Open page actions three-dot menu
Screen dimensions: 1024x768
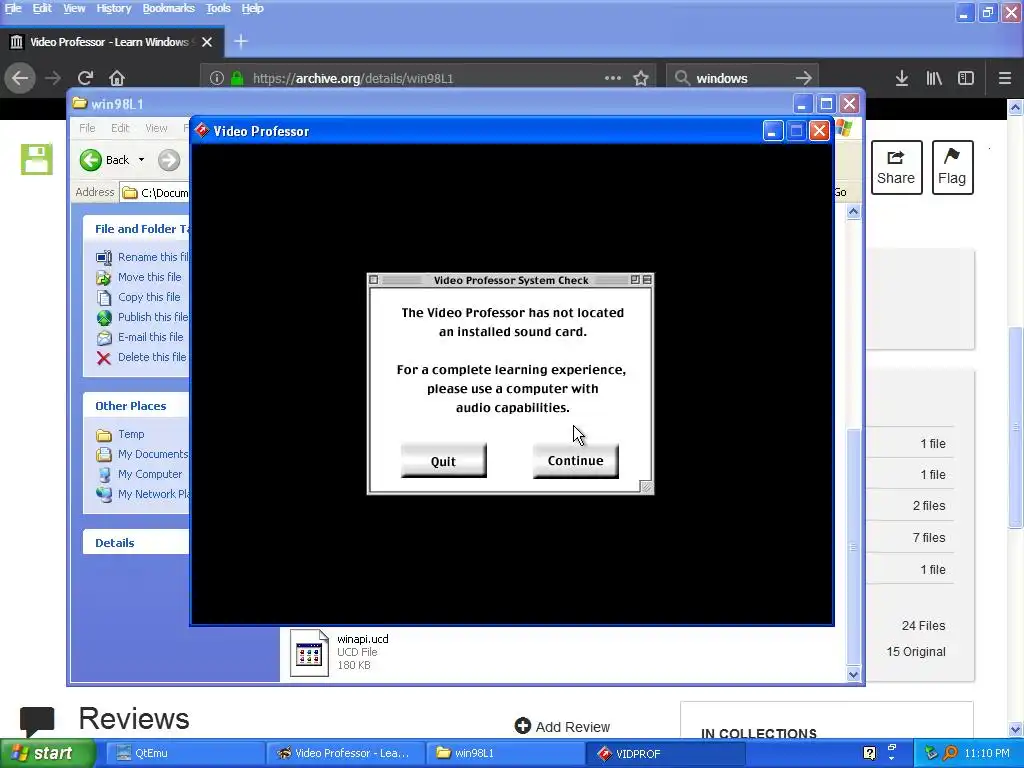click(x=613, y=78)
